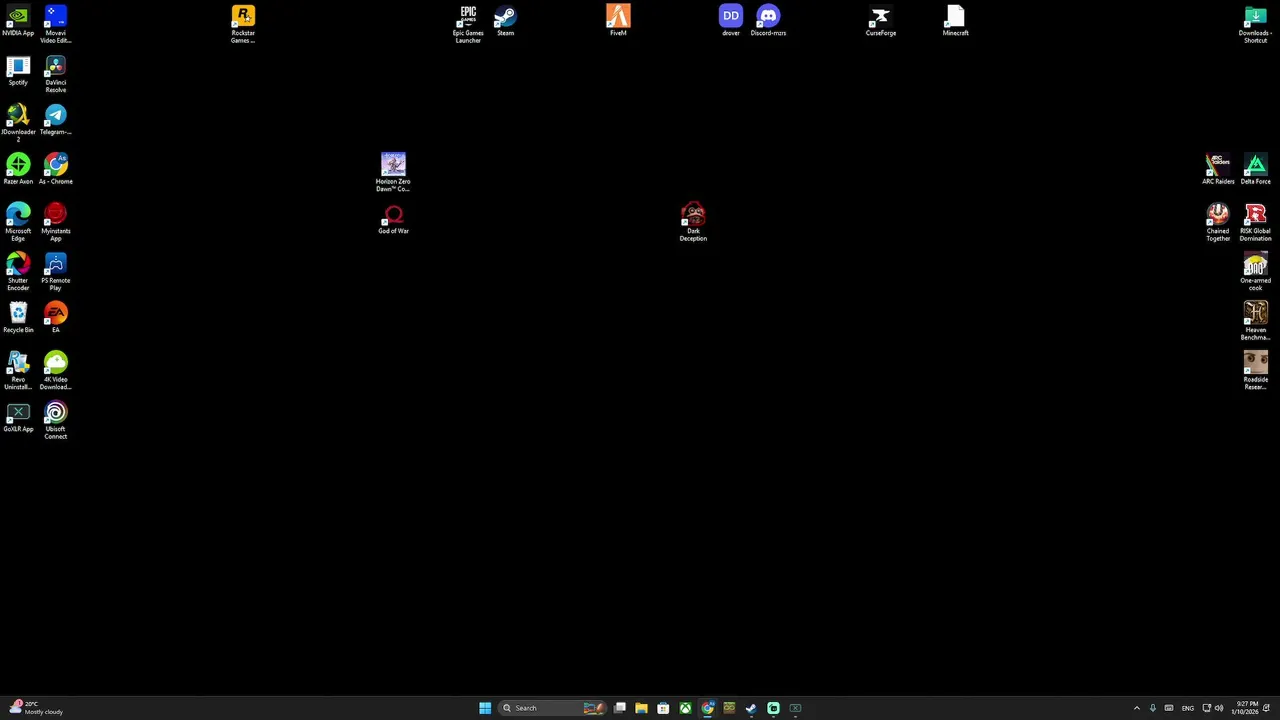The height and width of the screenshot is (720, 1280).
Task: Select the Ubisoft Connect icon
Action: tap(55, 421)
